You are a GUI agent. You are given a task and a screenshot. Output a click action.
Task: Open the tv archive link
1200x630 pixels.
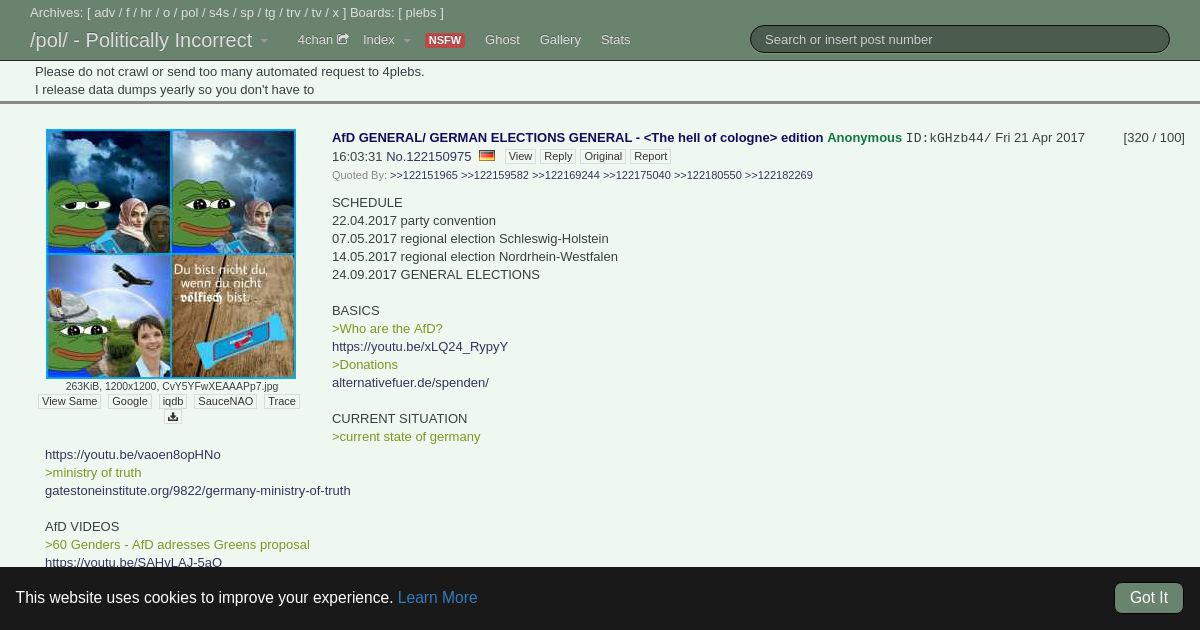point(317,13)
